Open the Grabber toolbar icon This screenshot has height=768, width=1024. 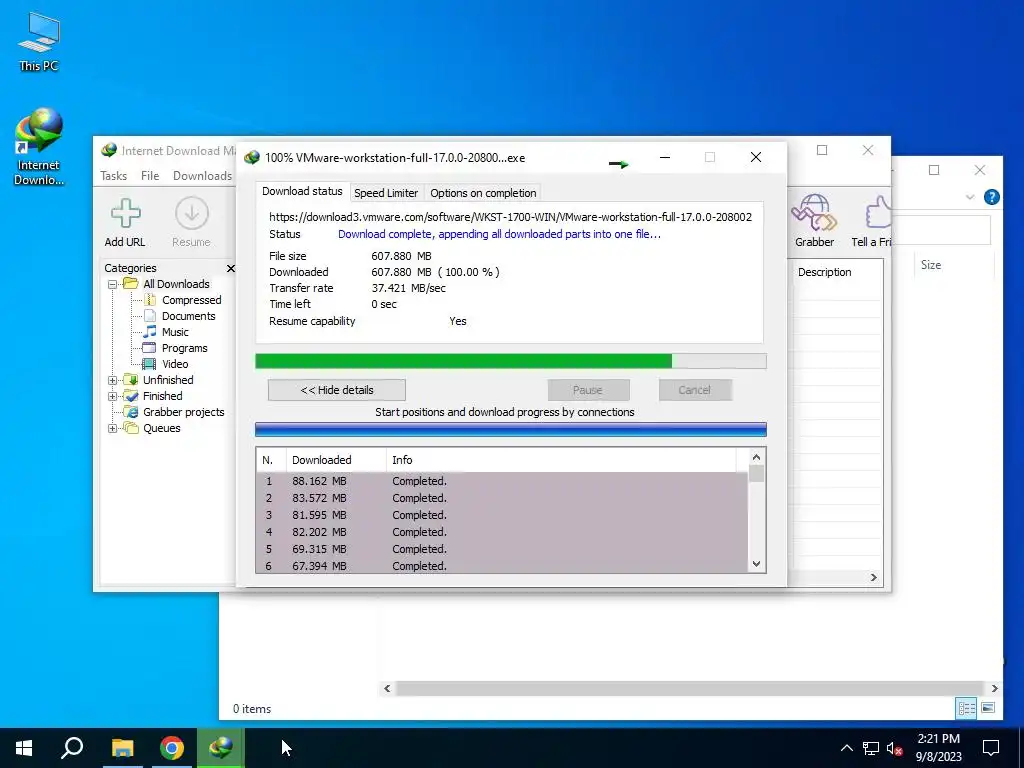pyautogui.click(x=814, y=213)
